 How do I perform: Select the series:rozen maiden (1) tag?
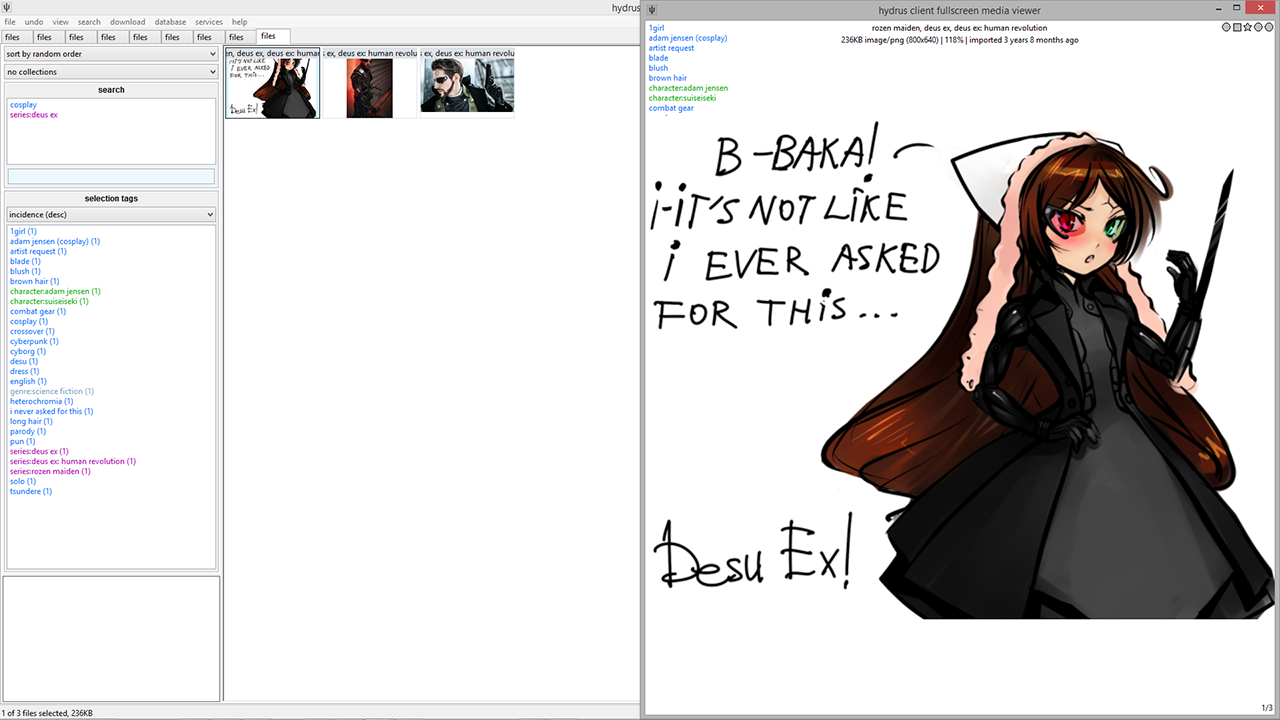pos(50,471)
